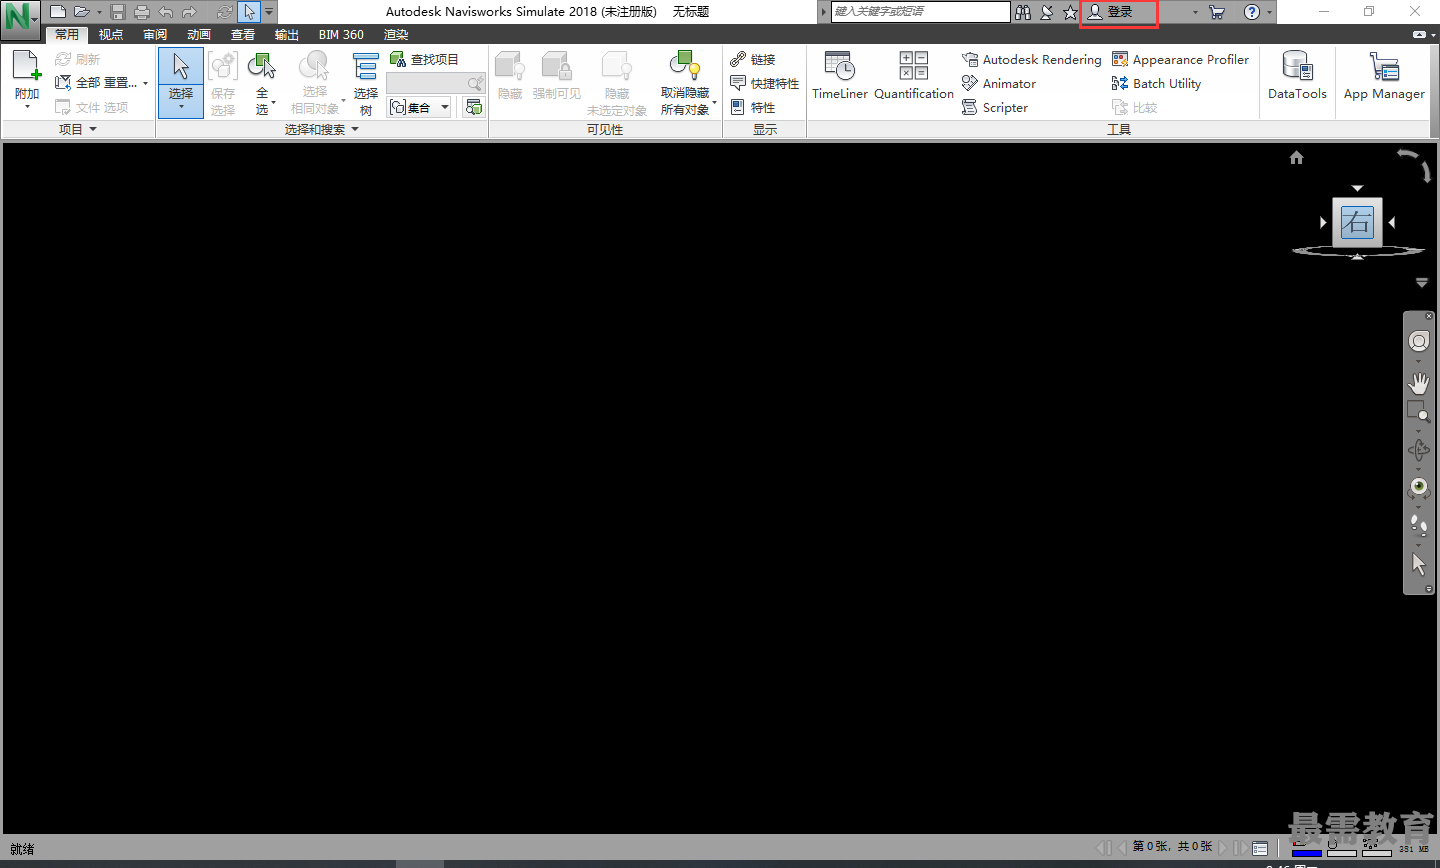This screenshot has height=868, width=1440.
Task: Minimize the ribbon using top-right toggle
Action: coord(1419,35)
